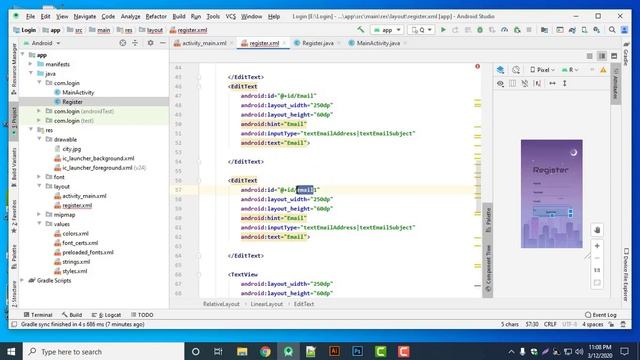This screenshot has width=640, height=360.
Task: Click the Windows Start button
Action: click(x=11, y=351)
